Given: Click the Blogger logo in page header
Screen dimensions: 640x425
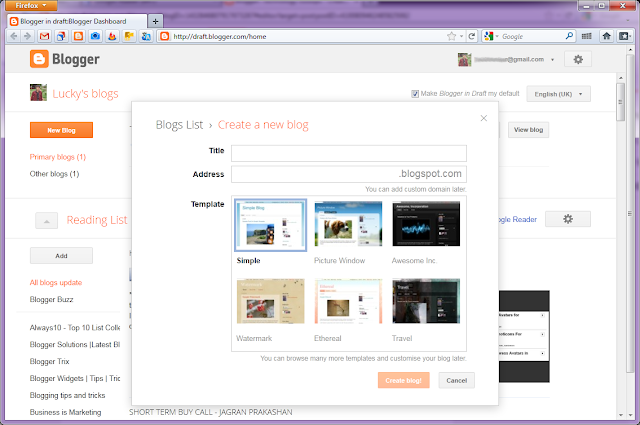Looking at the screenshot, I should pyautogui.click(x=64, y=59).
